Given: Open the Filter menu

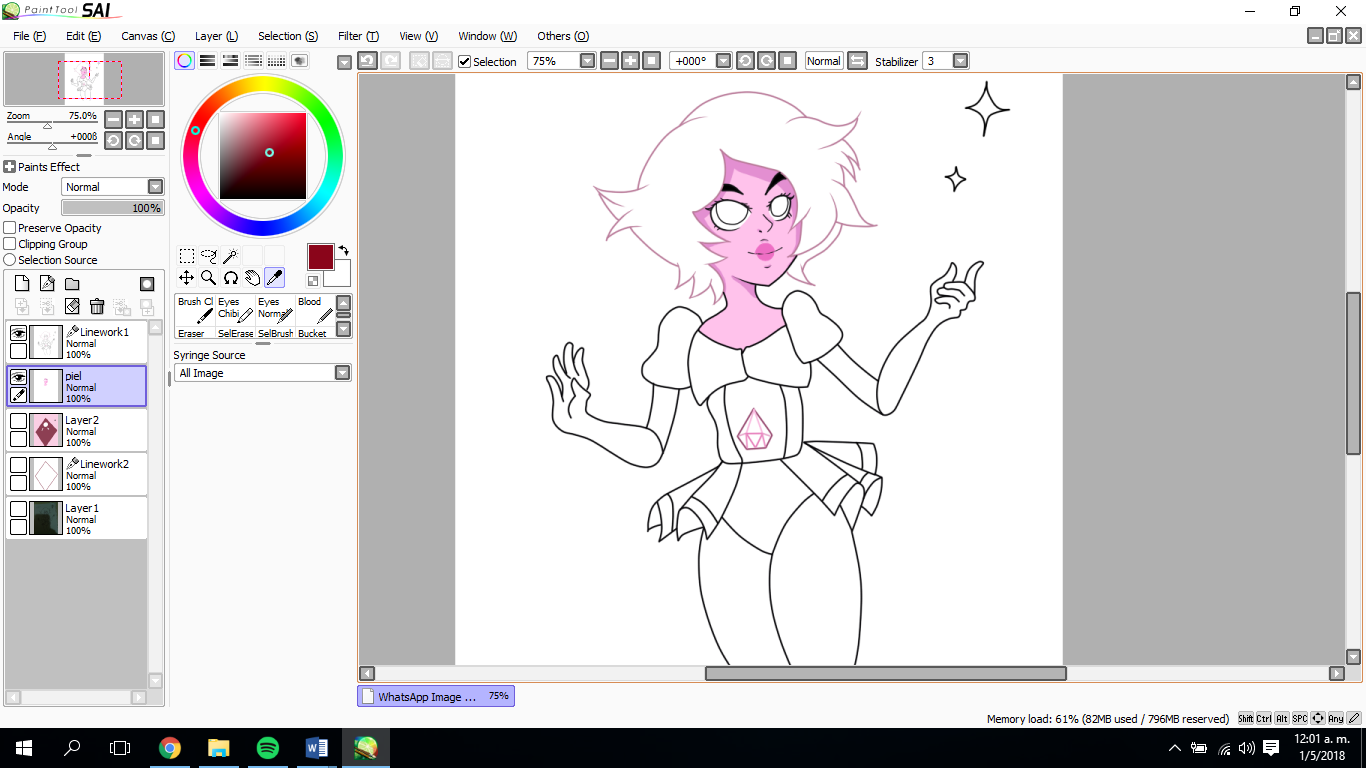Looking at the screenshot, I should pos(358,36).
